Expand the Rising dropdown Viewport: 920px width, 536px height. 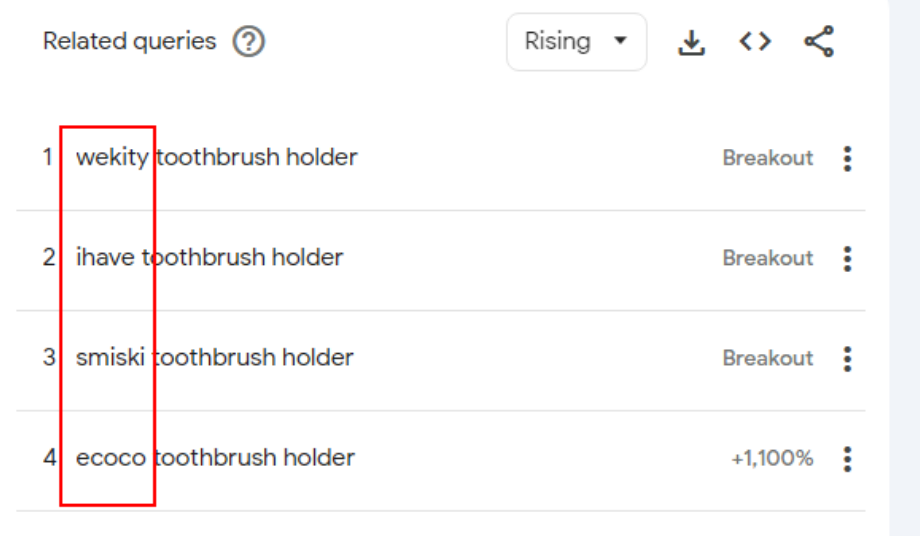click(577, 42)
